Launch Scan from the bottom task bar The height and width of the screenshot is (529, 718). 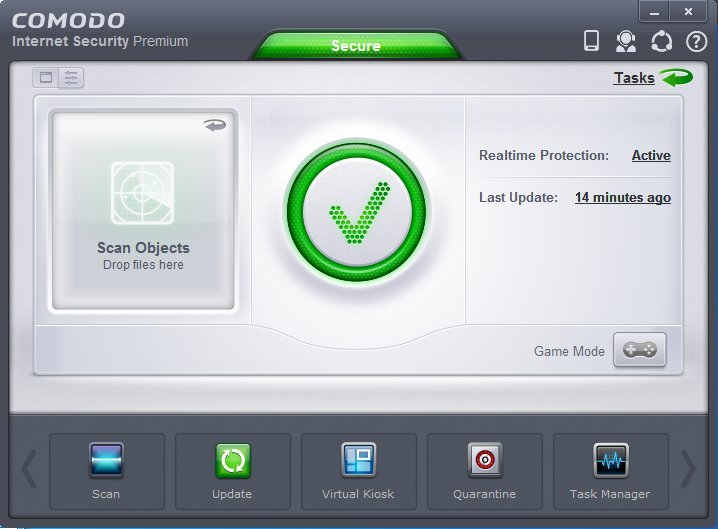pyautogui.click(x=107, y=471)
